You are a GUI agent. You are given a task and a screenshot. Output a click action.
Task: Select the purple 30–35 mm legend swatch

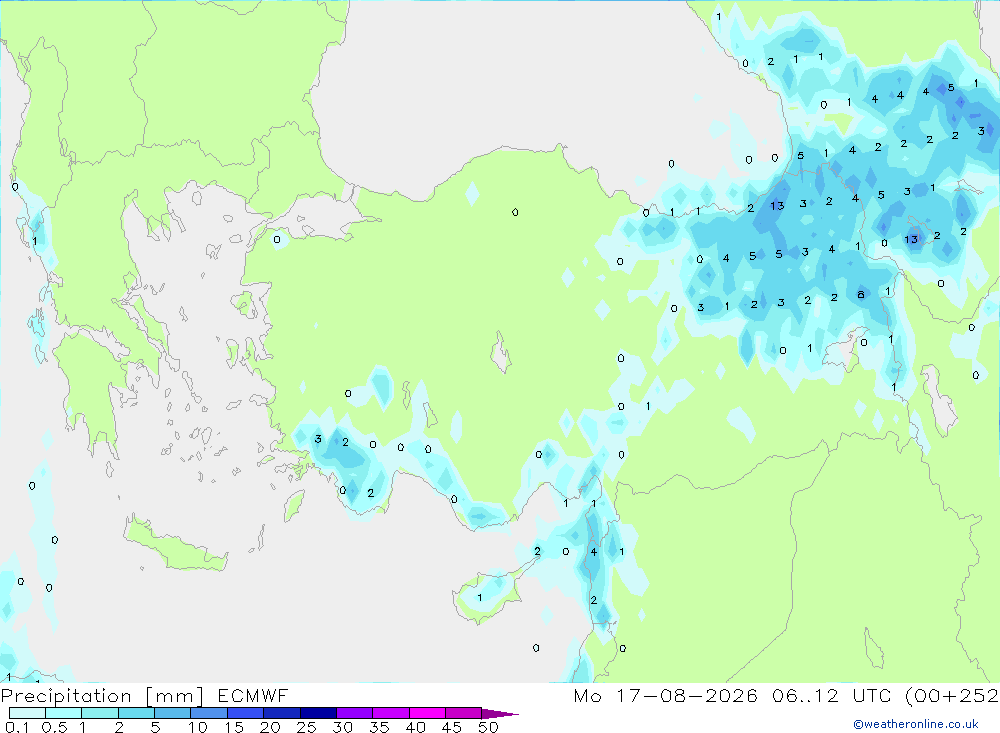355,713
